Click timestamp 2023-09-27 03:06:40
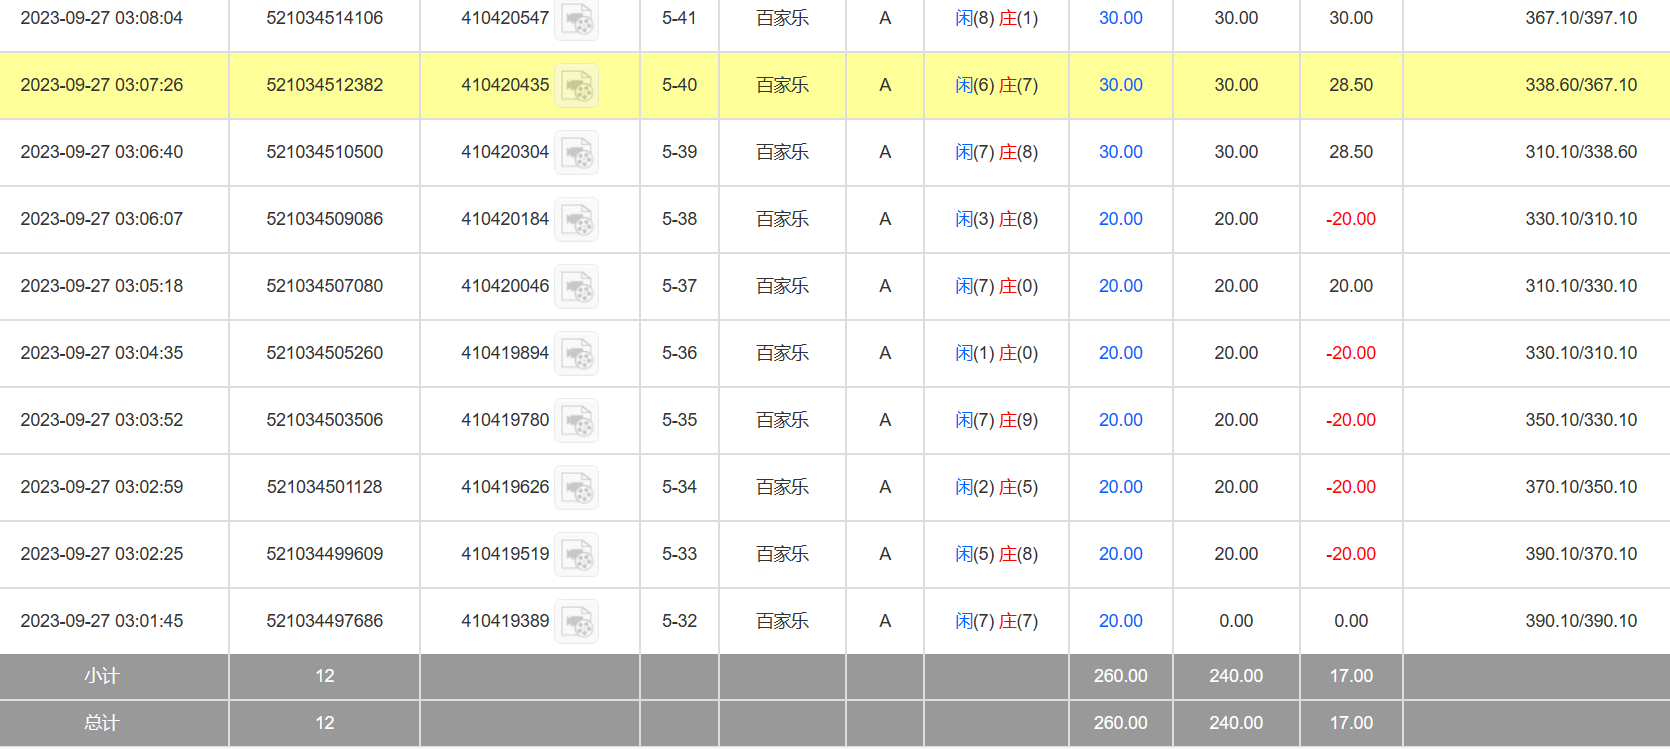1670x750 pixels. [102, 152]
